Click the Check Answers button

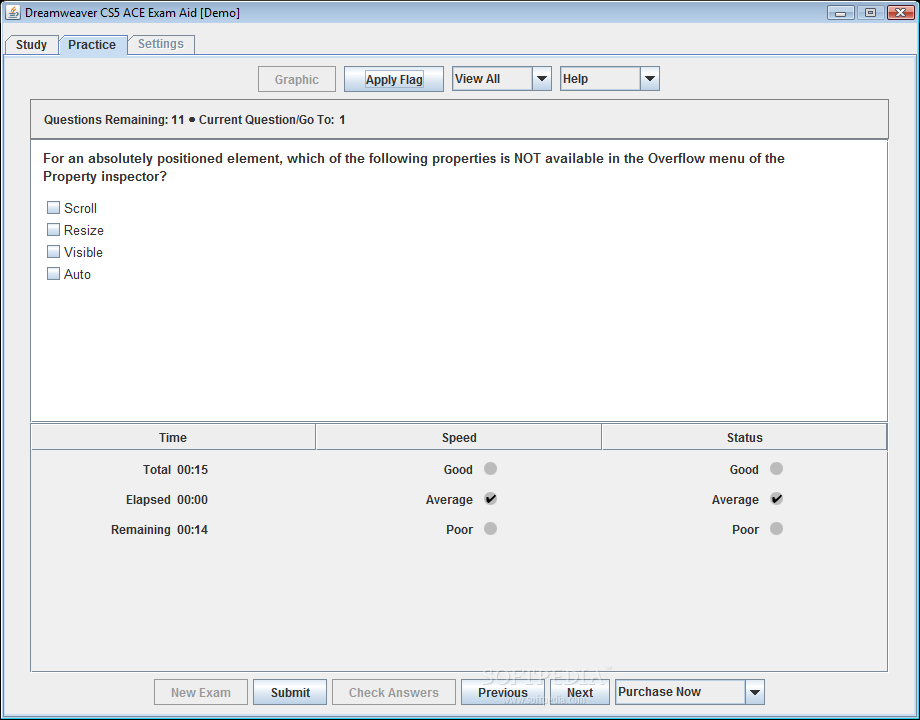click(394, 692)
